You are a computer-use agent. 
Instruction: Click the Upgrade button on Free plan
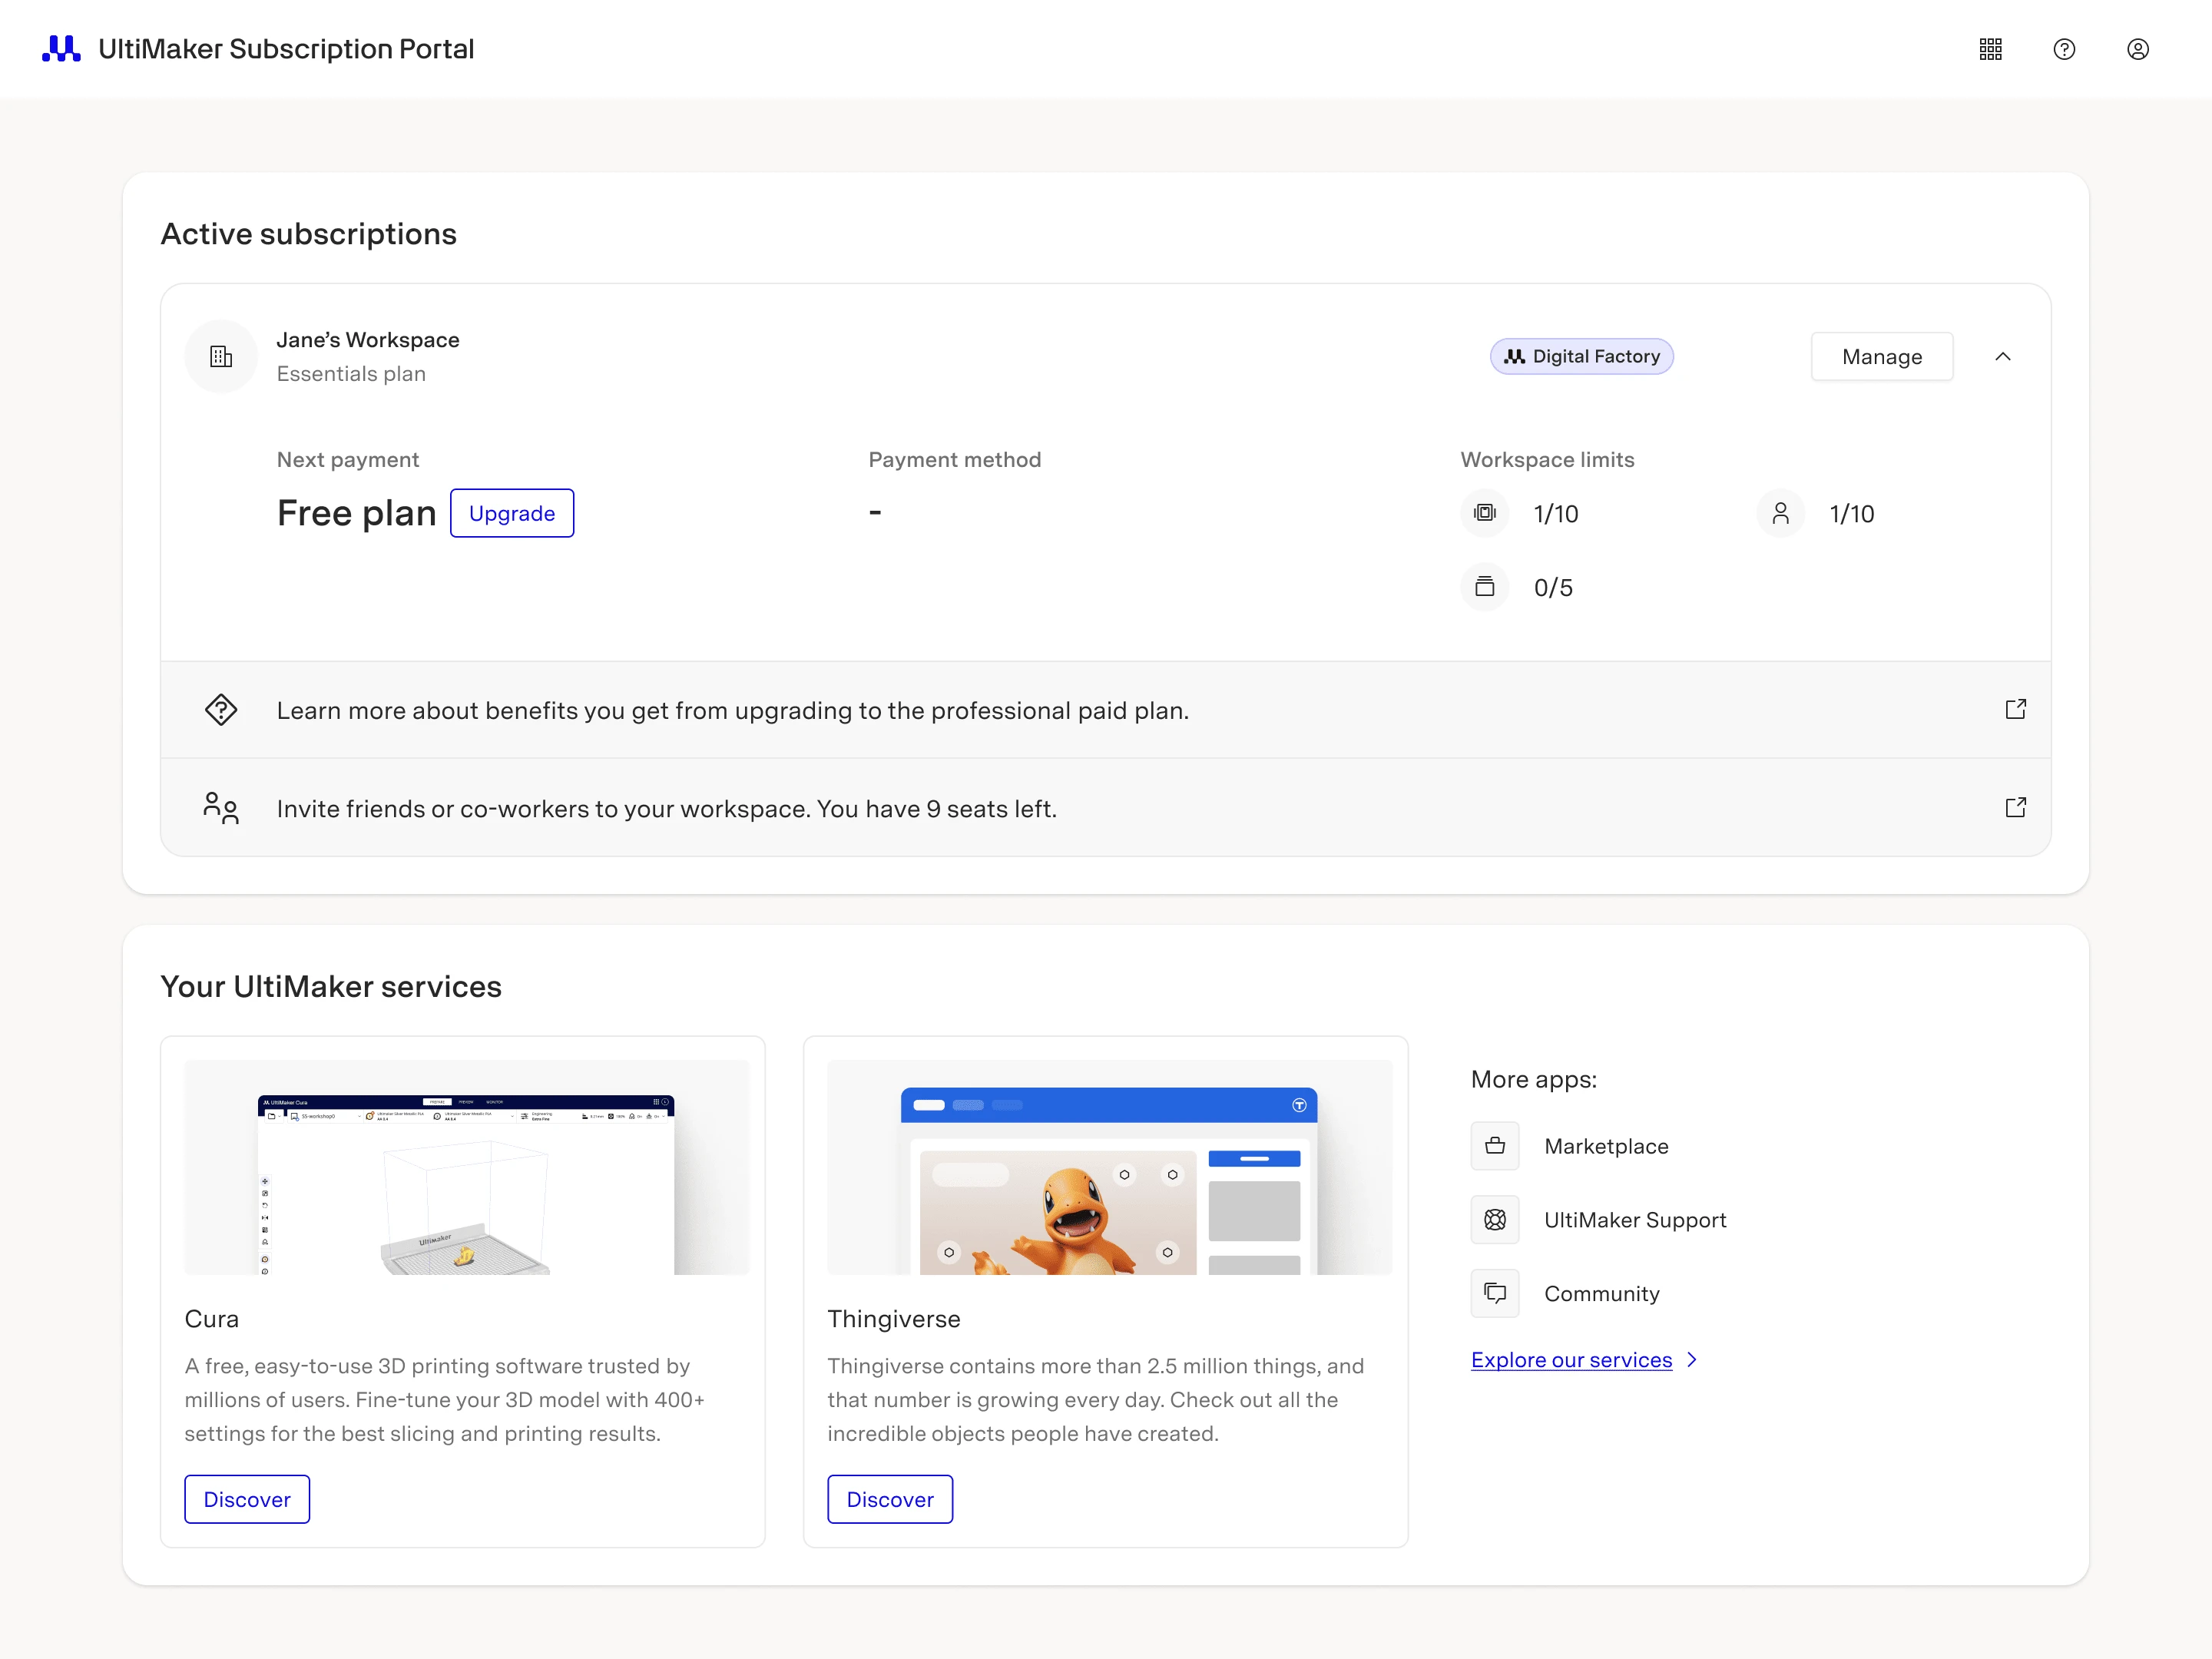click(510, 514)
